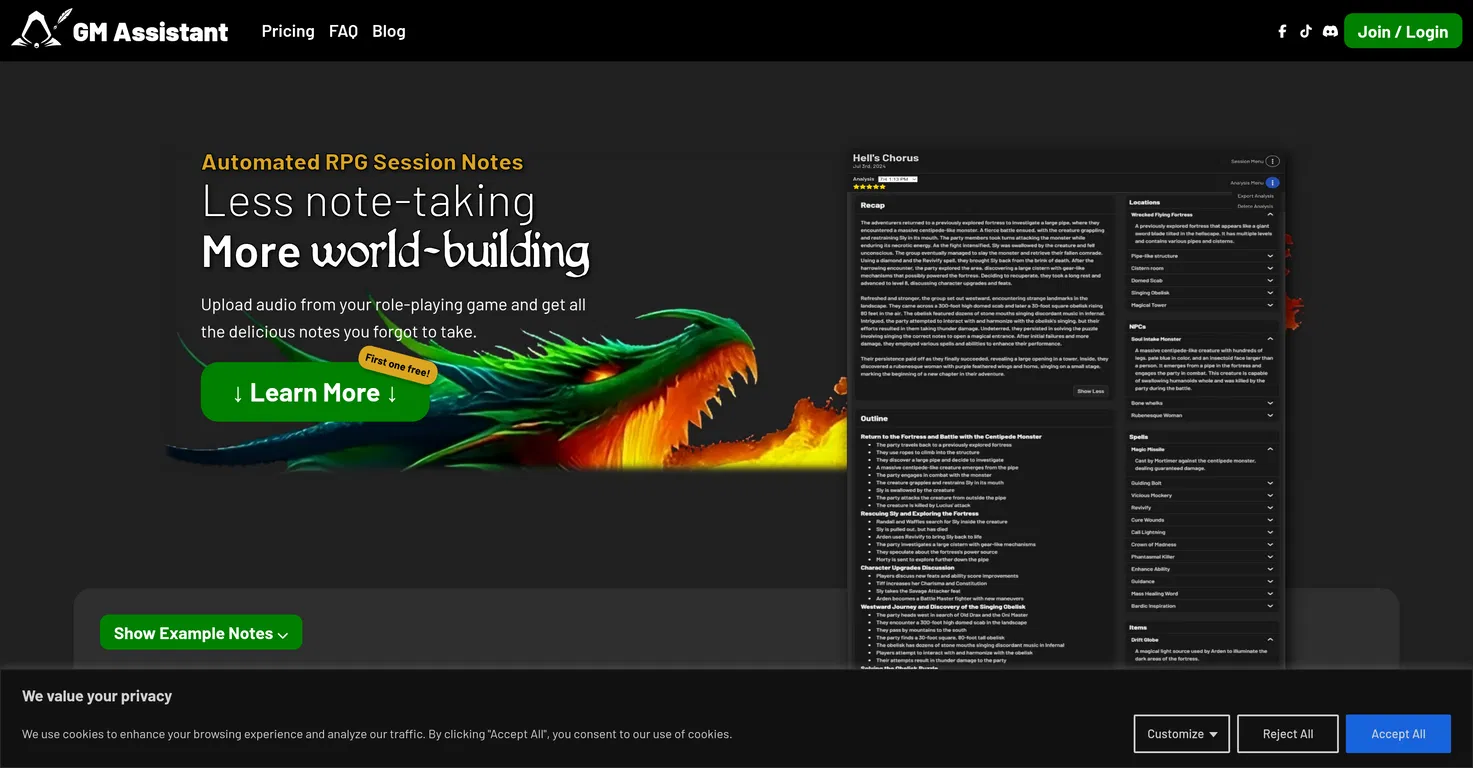Collapse the Soul Intake Monster NPC
Screen dimensions: 1473x768
click(x=1270, y=339)
